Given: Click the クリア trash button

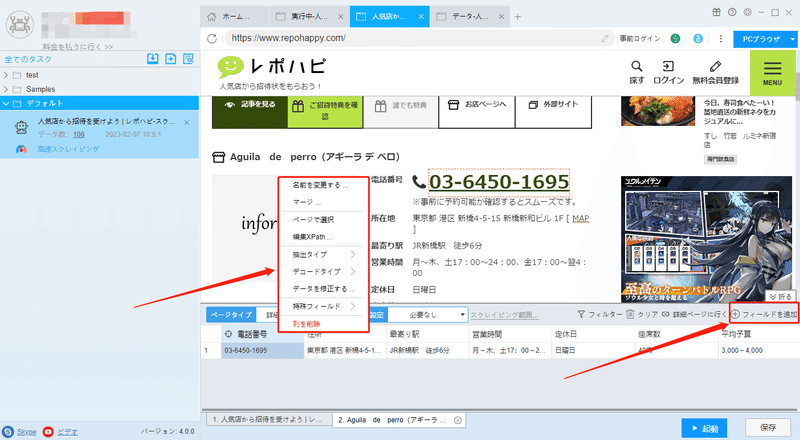Looking at the screenshot, I should tap(642, 314).
